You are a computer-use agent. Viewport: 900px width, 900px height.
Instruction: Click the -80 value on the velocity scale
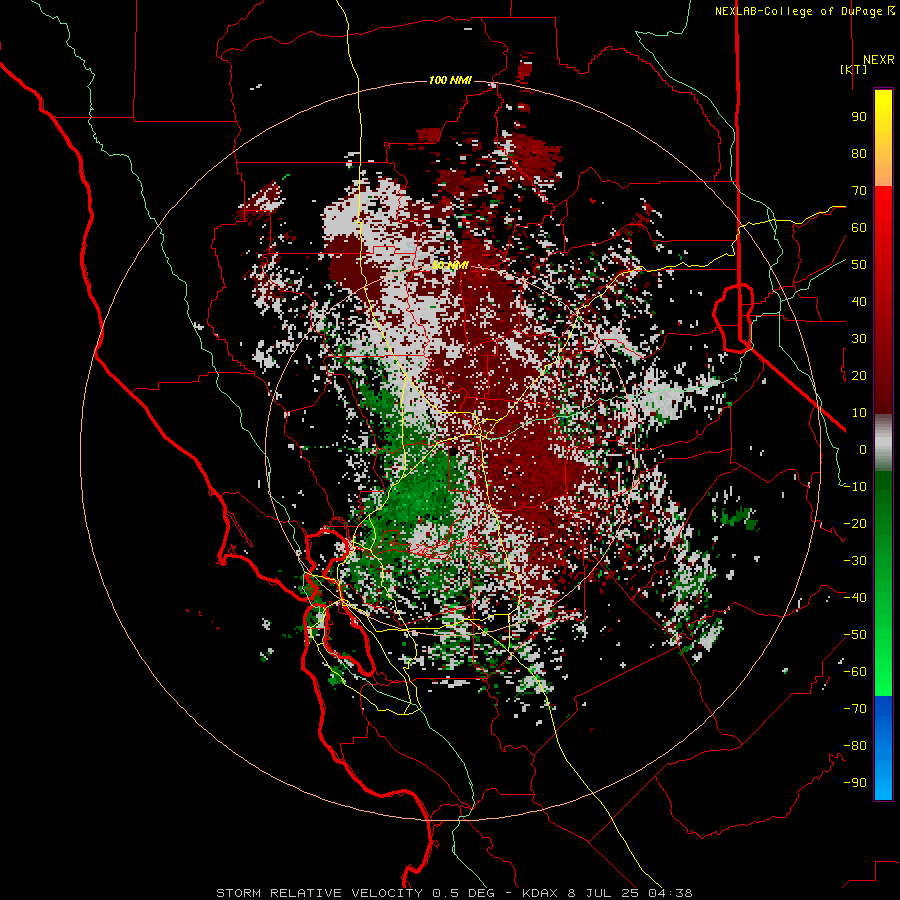pos(855,746)
